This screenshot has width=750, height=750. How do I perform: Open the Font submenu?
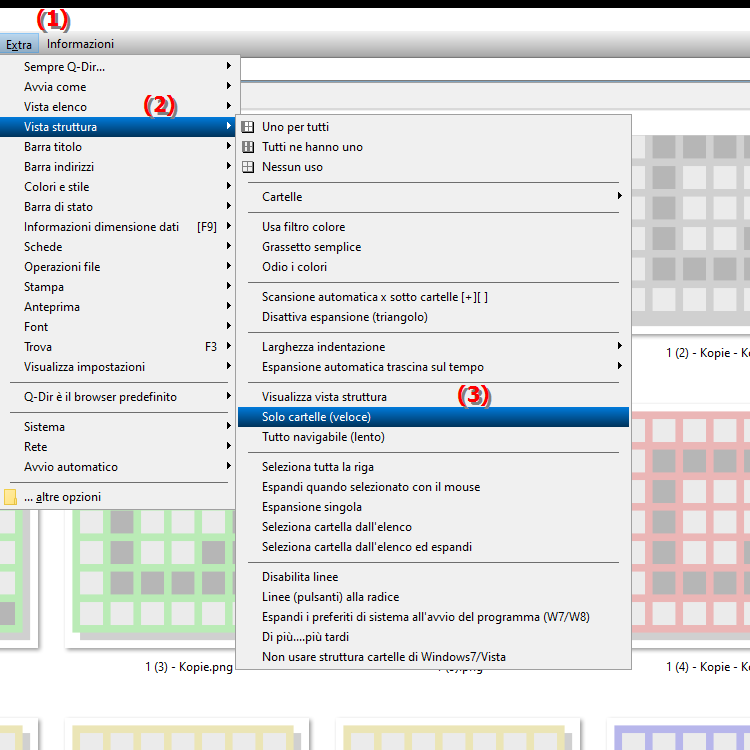coord(118,327)
